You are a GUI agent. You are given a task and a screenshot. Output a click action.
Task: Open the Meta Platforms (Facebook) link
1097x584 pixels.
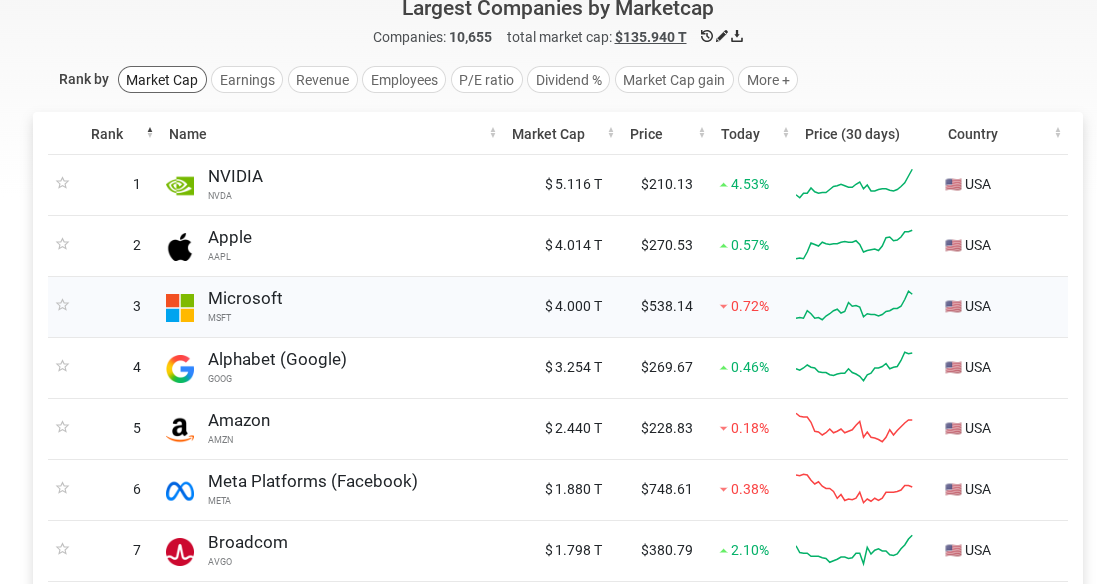tap(312, 481)
